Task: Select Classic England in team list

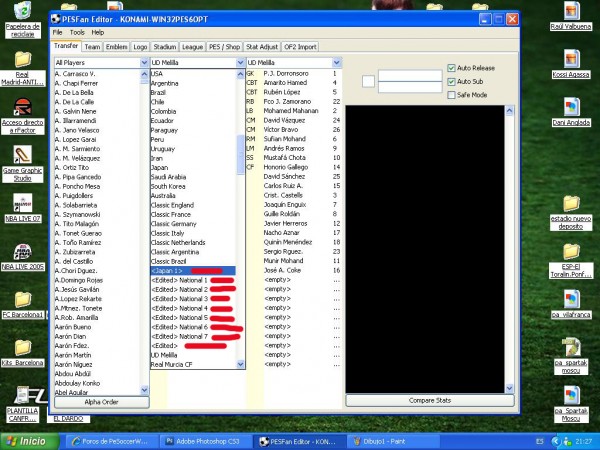Action: (x=193, y=205)
